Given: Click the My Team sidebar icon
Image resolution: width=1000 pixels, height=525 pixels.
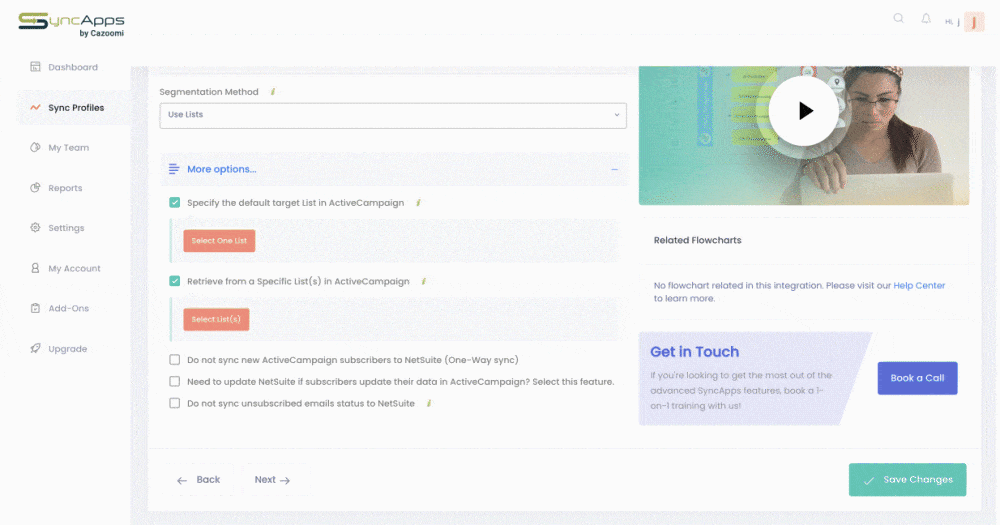Looking at the screenshot, I should [35, 147].
